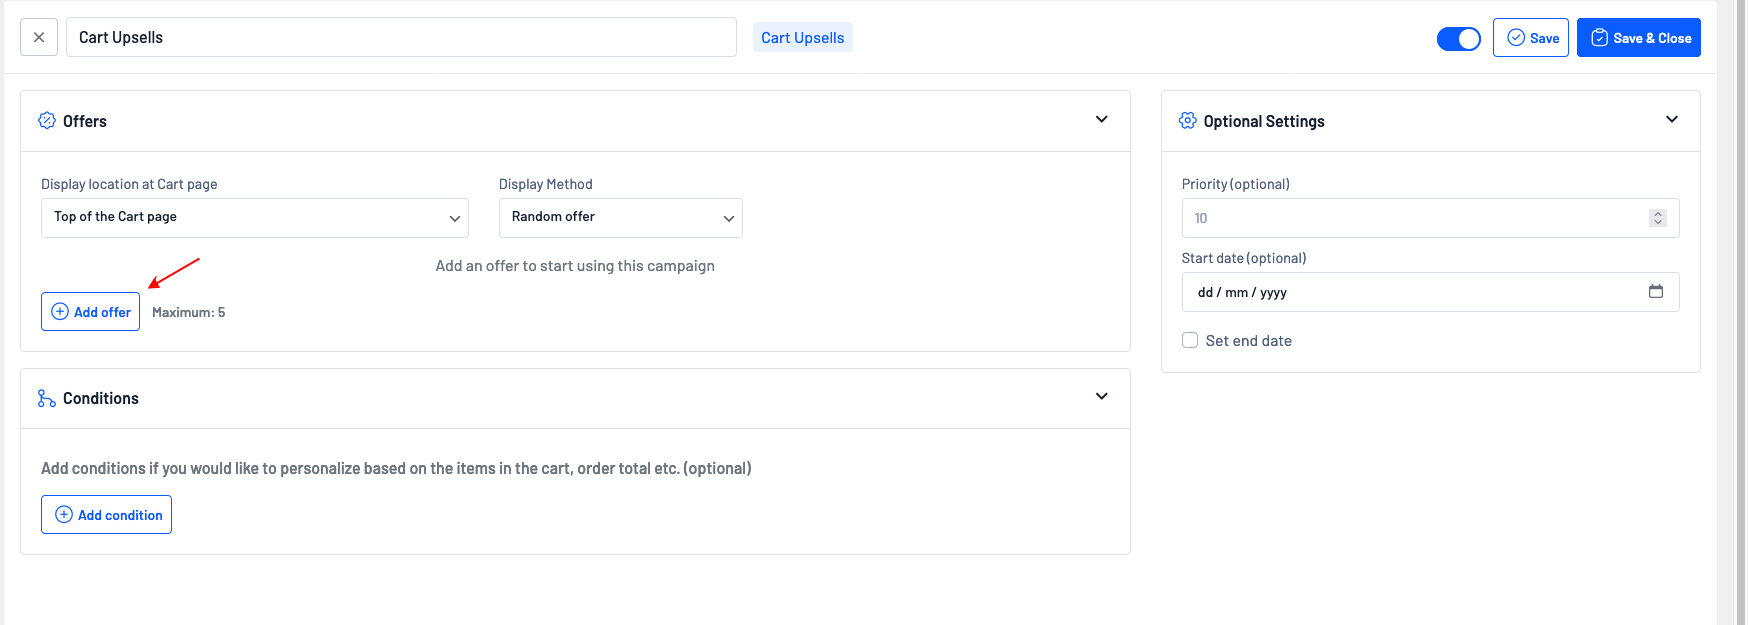Toggle the campaign enabled switch off
The height and width of the screenshot is (625, 1748).
pos(1458,39)
